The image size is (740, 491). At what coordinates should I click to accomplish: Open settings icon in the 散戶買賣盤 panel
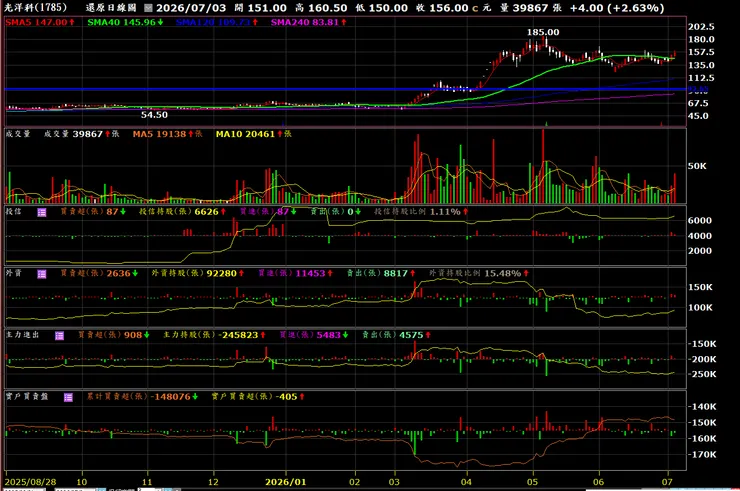click(68, 398)
